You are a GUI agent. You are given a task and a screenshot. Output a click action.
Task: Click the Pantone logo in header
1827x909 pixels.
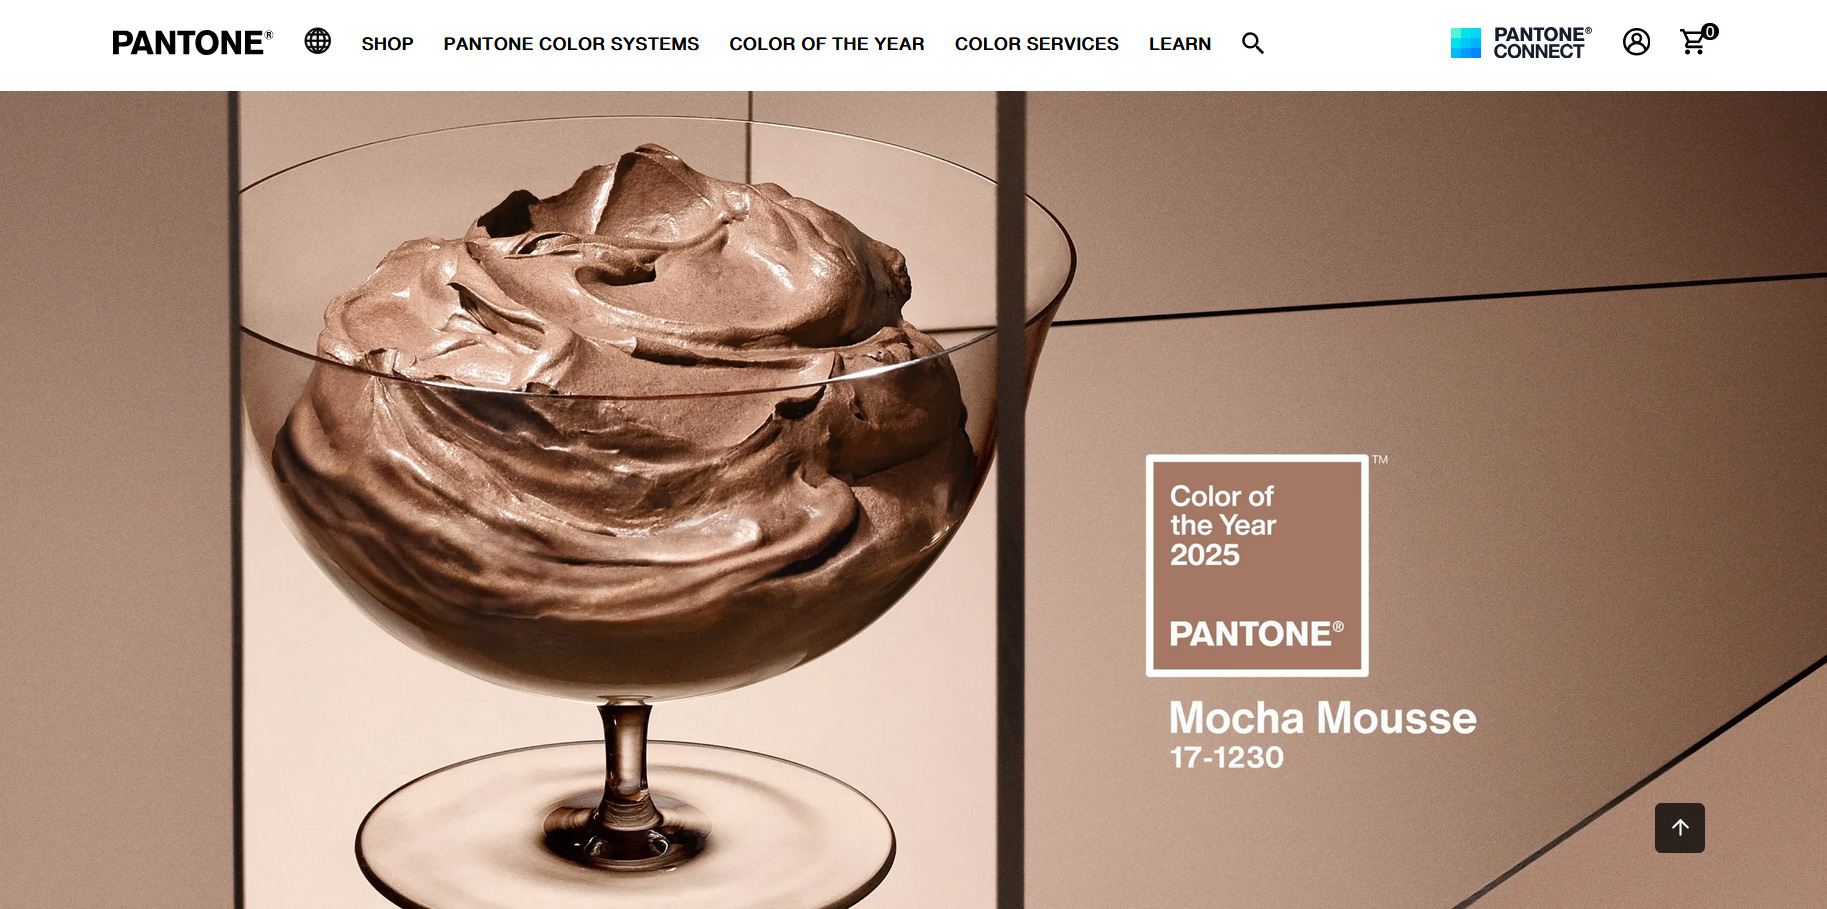(x=192, y=43)
